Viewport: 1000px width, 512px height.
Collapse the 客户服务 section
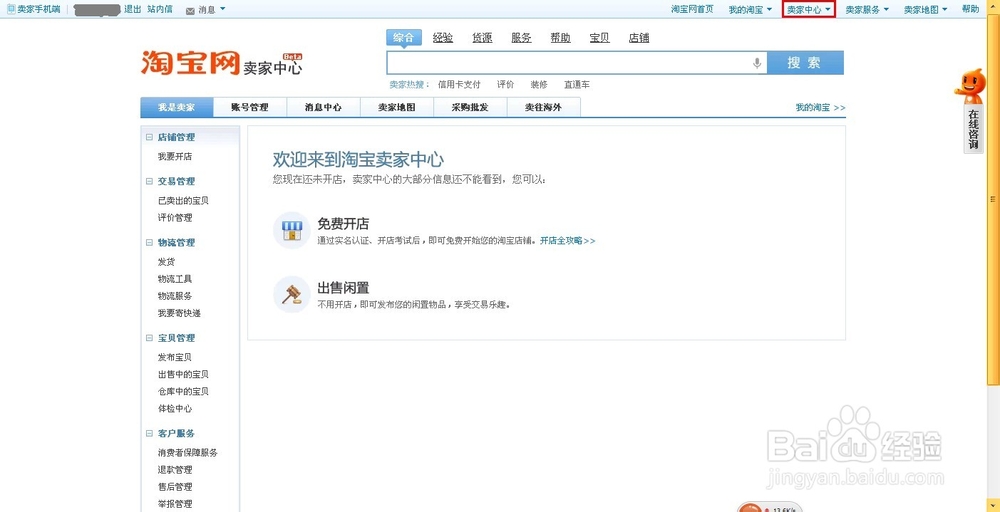coord(149,434)
